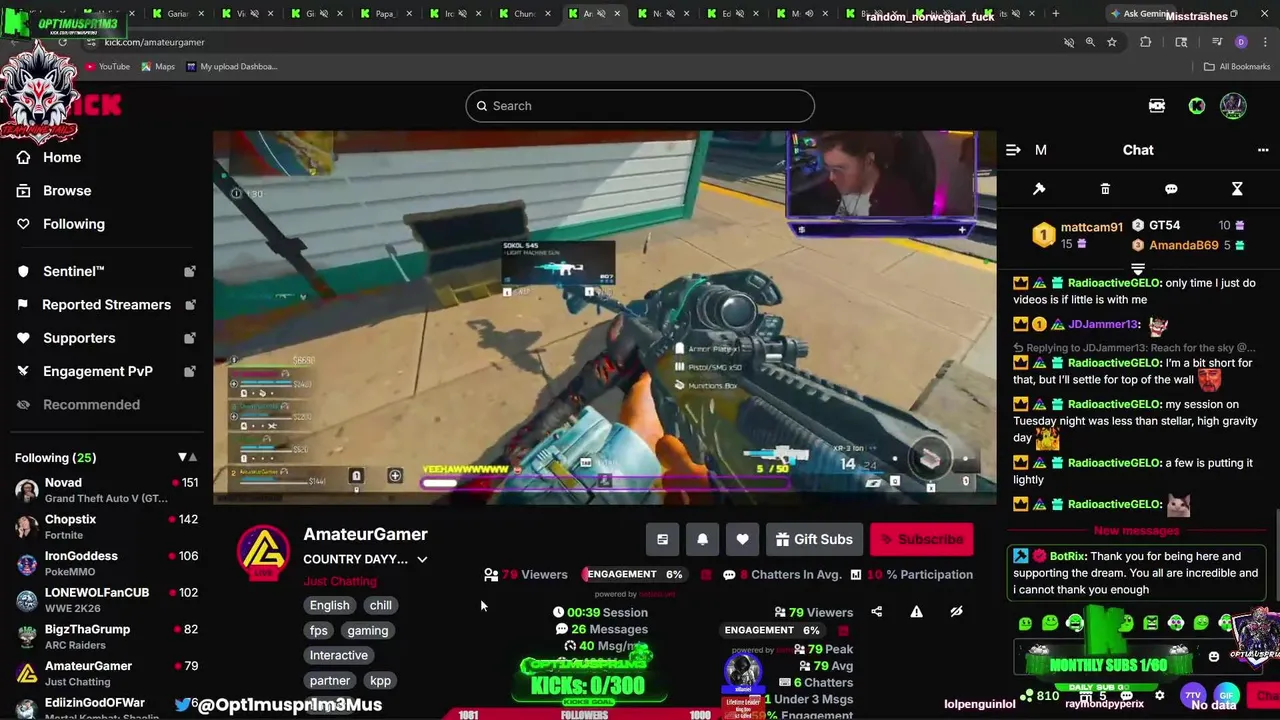The image size is (1280, 720).
Task: Click the report warning triangle icon
Action: pos(916,612)
